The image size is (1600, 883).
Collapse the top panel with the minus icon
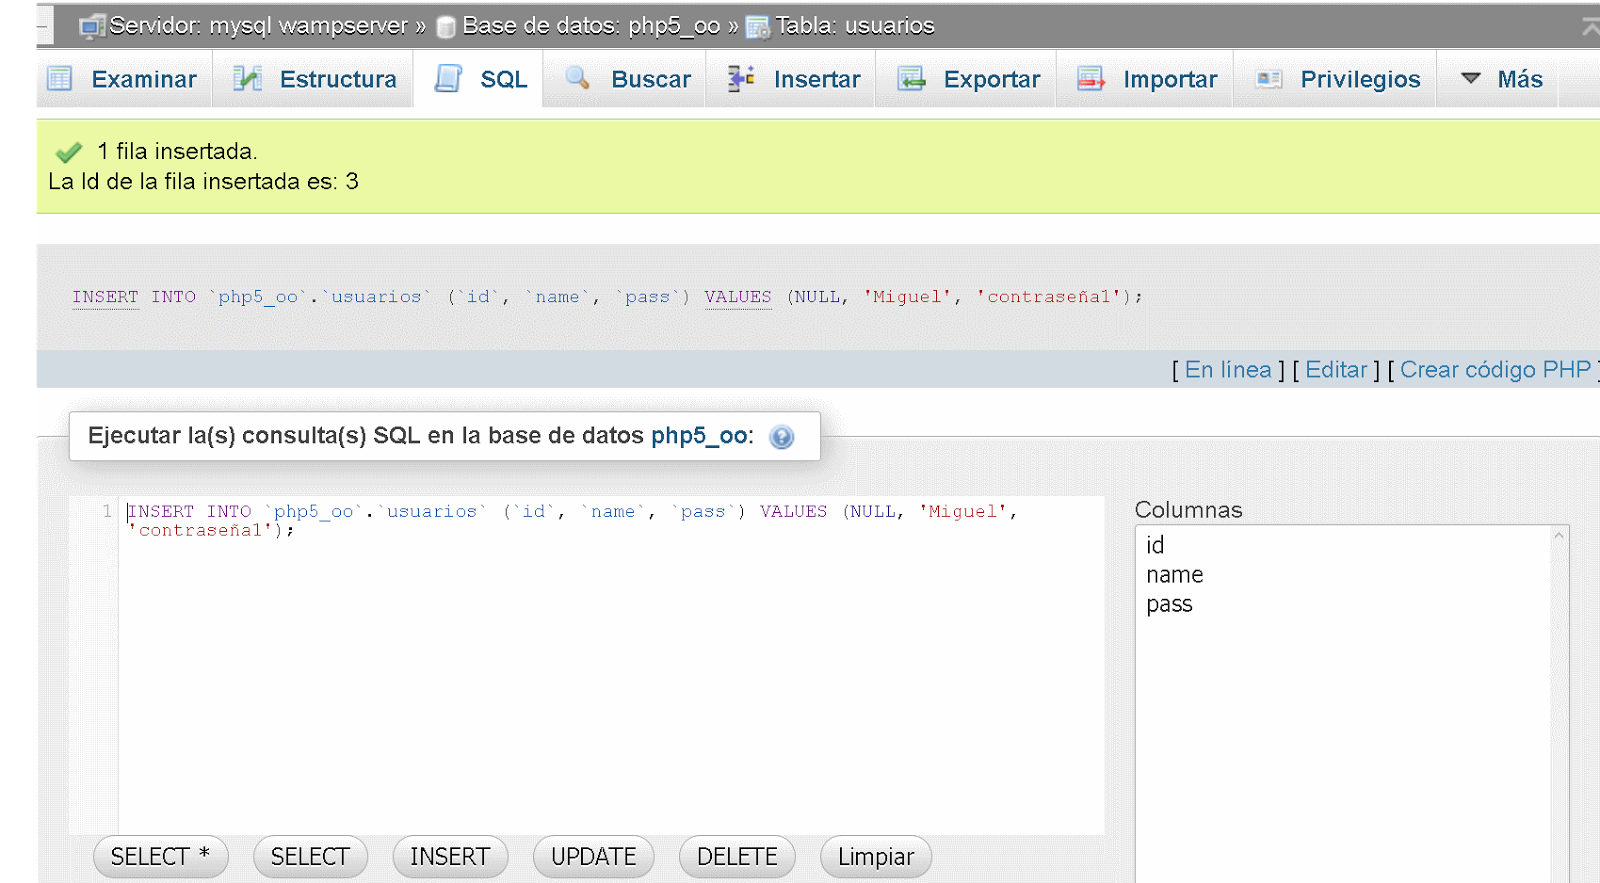44,27
